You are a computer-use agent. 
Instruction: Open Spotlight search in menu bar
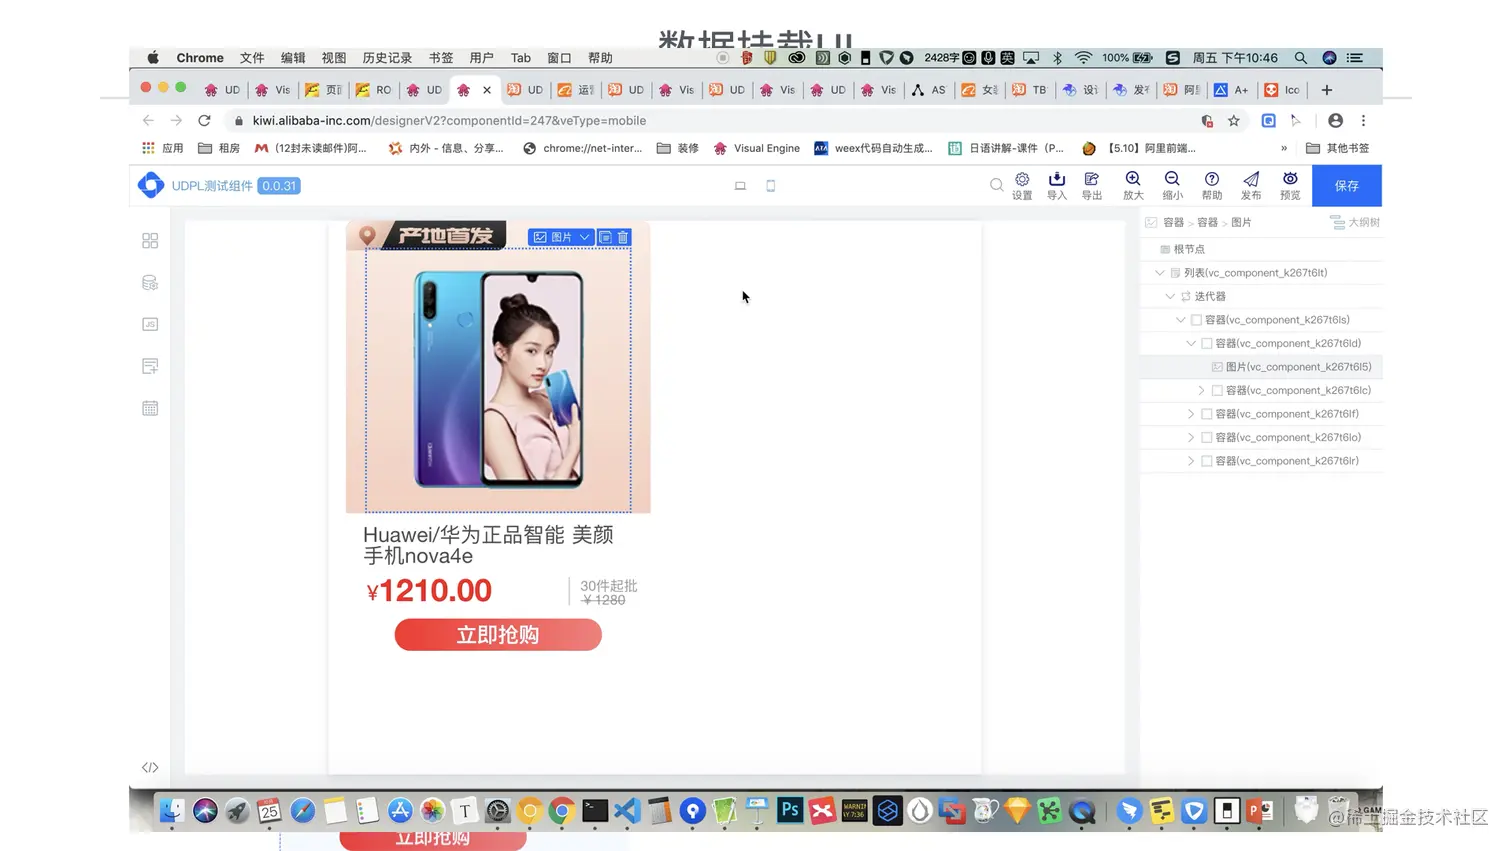pyautogui.click(x=1301, y=58)
